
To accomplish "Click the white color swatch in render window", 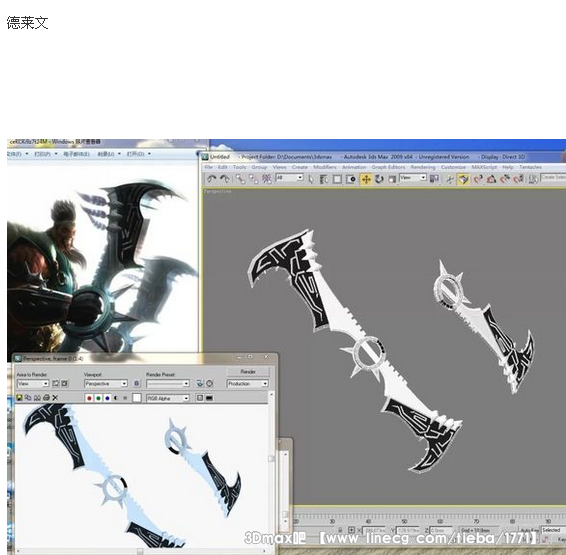I will click(136, 398).
